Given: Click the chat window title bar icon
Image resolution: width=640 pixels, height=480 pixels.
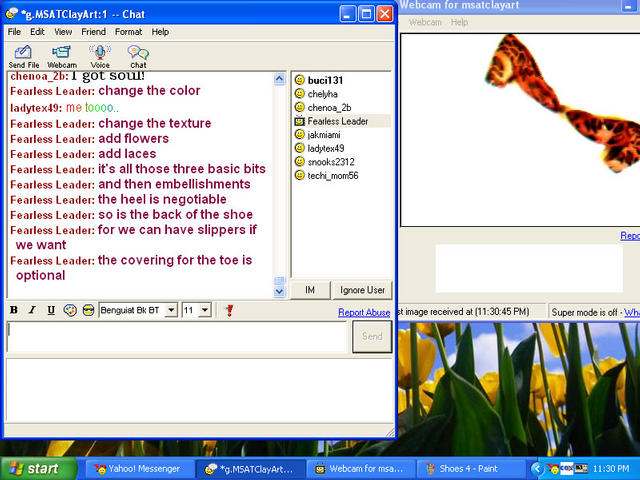Looking at the screenshot, I should [x=12, y=14].
